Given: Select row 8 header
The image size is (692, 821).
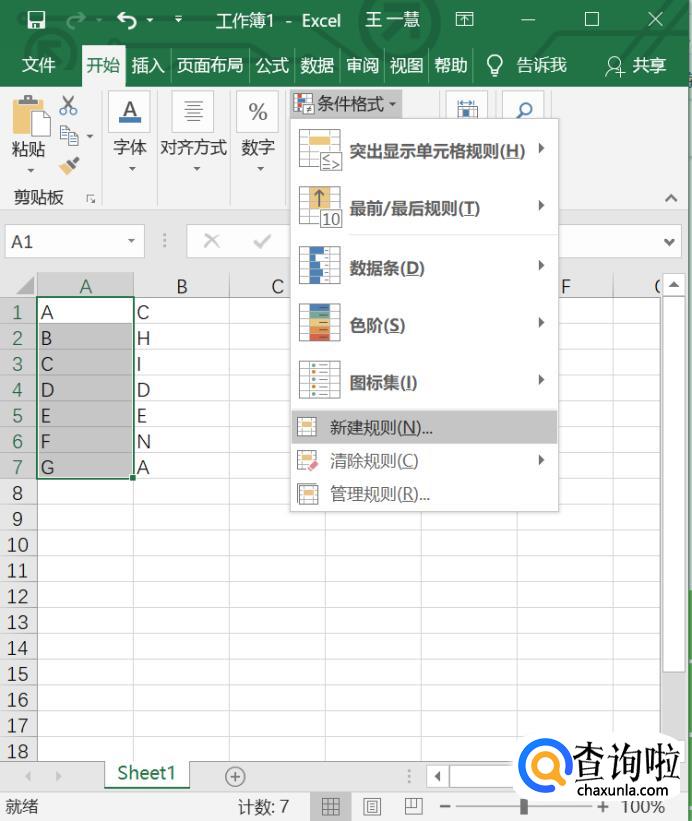Looking at the screenshot, I should click(18, 493).
